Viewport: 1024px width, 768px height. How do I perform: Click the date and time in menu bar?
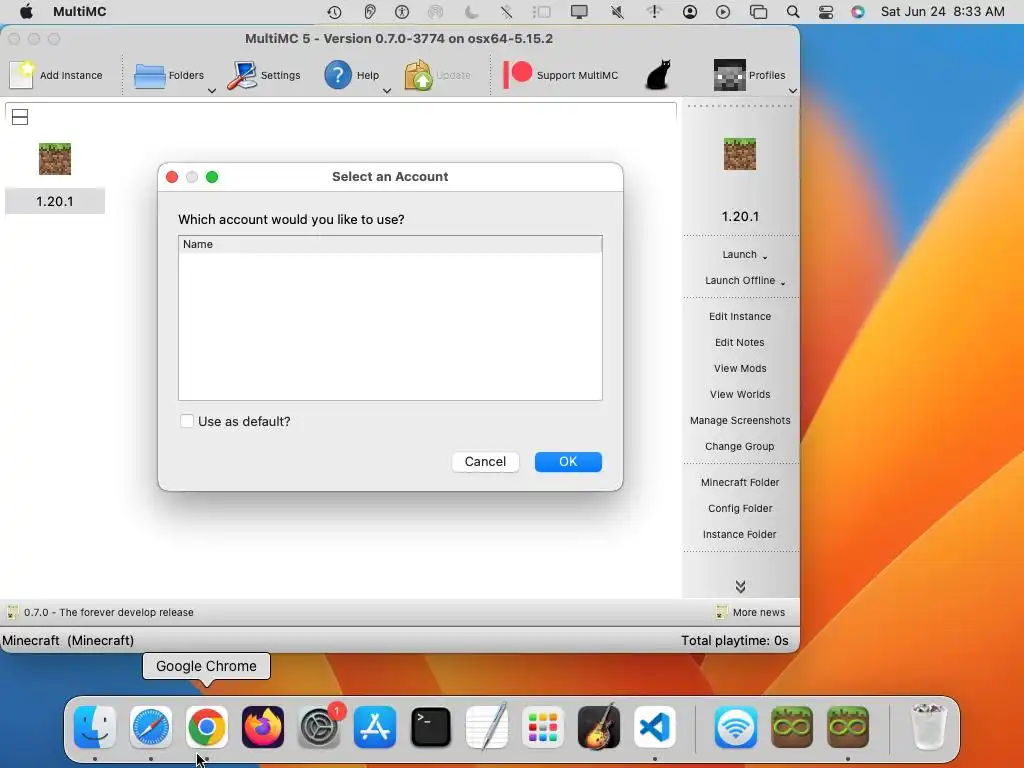click(942, 12)
